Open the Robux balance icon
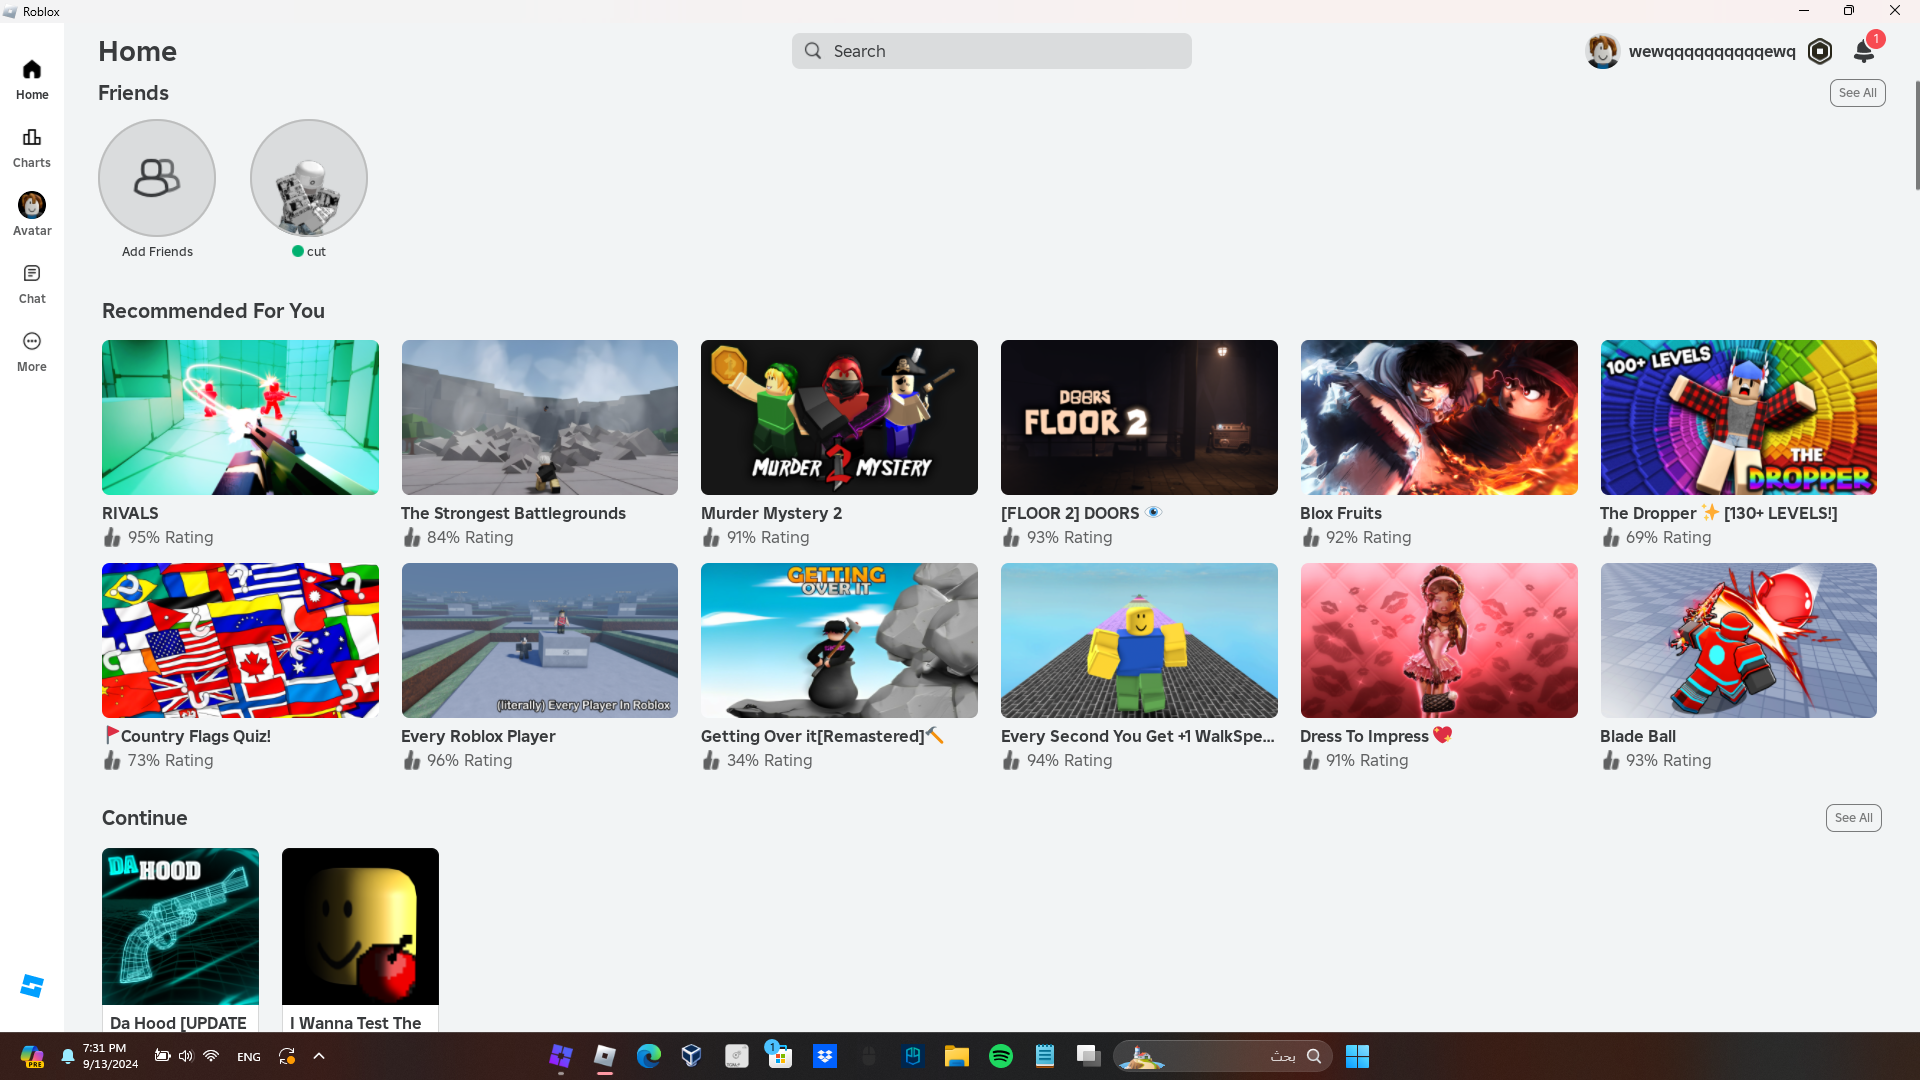Screen dimensions: 1920x1080 pyautogui.click(x=1820, y=51)
